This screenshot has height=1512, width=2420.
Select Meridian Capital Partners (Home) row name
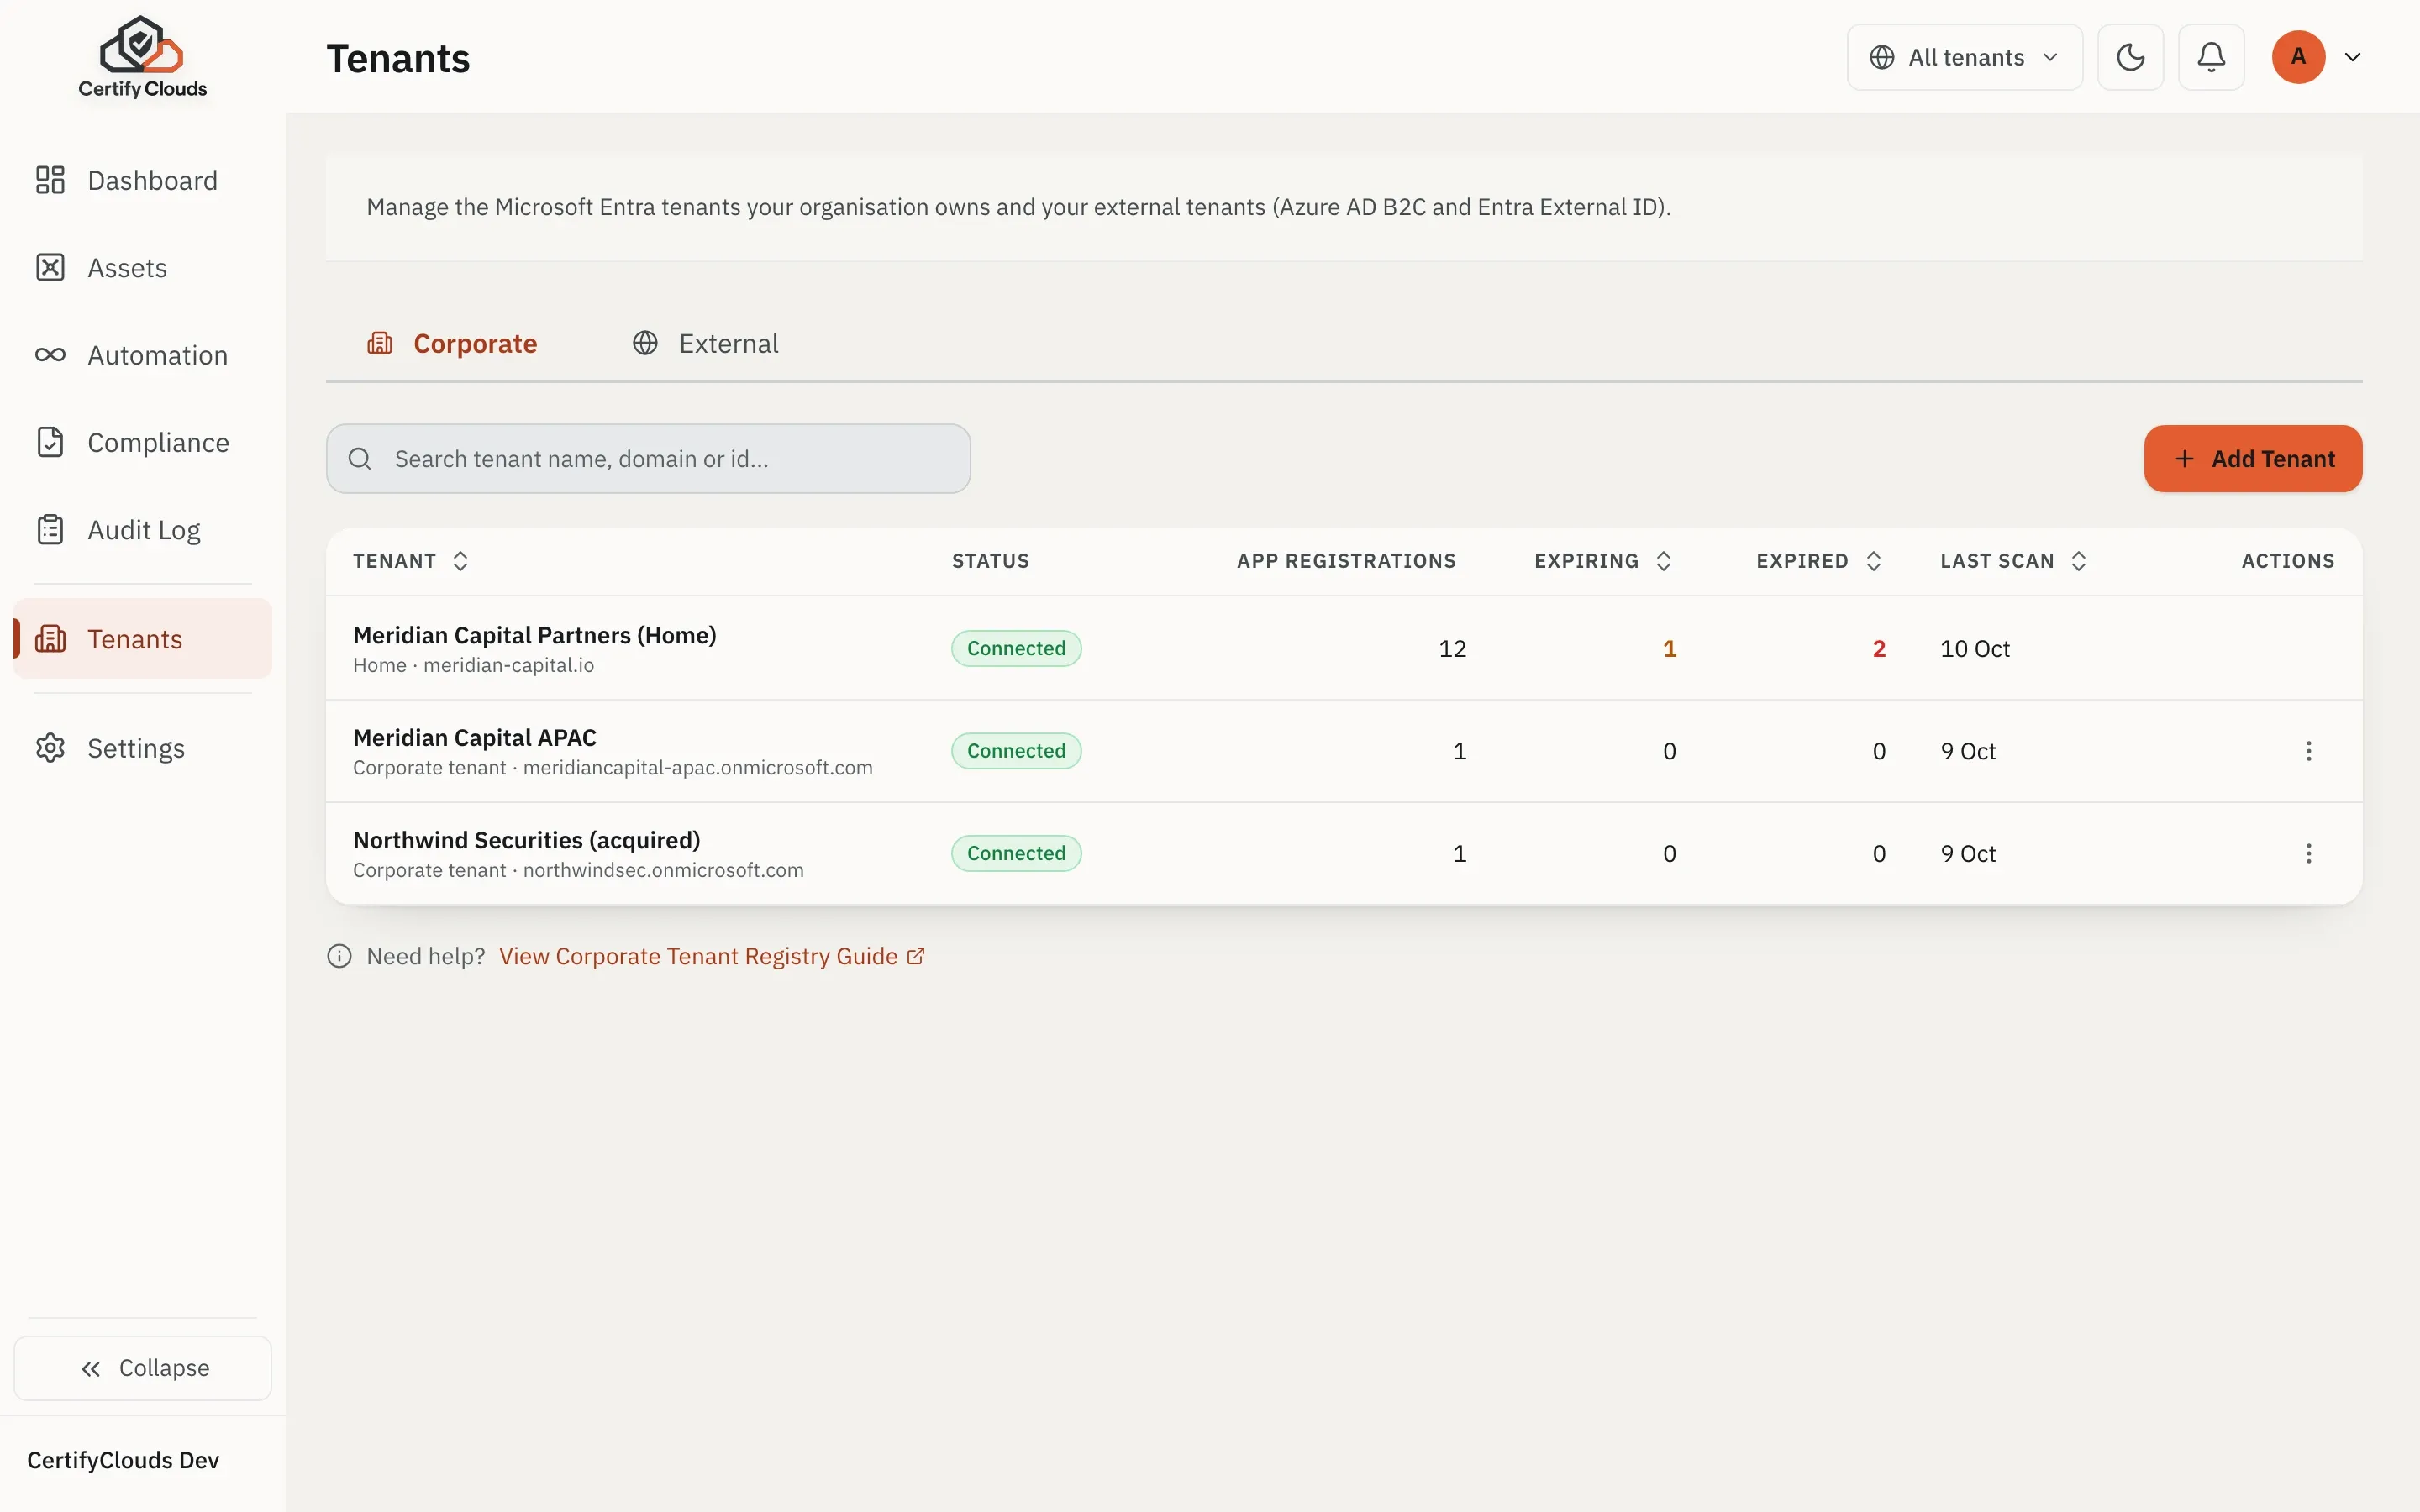click(534, 635)
